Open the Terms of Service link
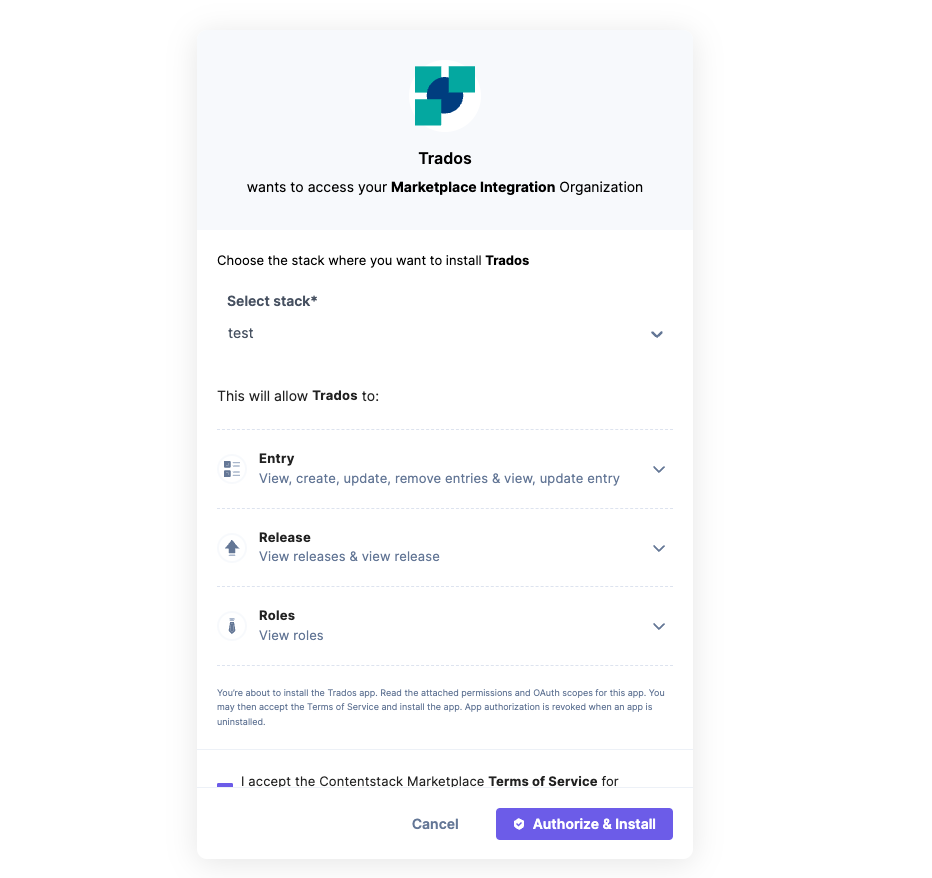 (x=543, y=781)
